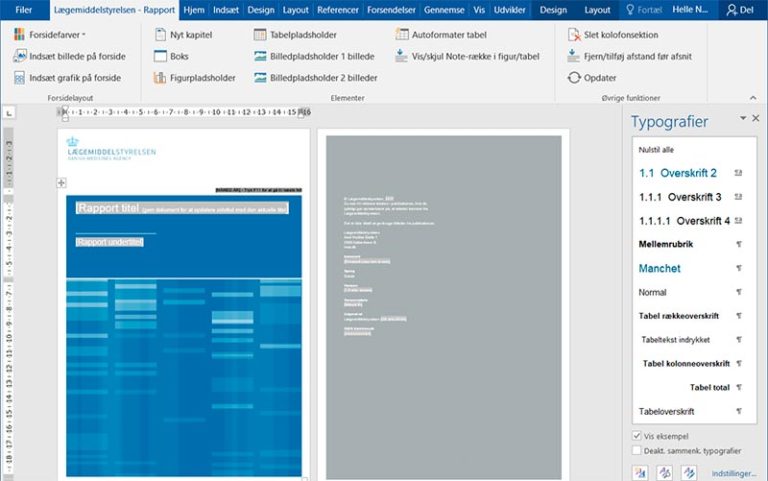Click Slet kolofonsektion icon
768x481 pixels.
[x=574, y=35]
